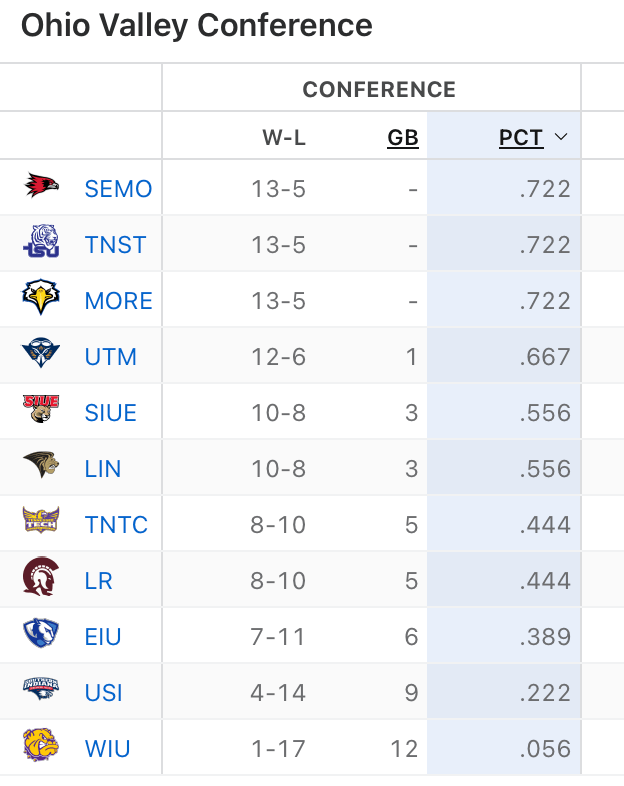Click the Morehead State eagle logo

(41, 299)
